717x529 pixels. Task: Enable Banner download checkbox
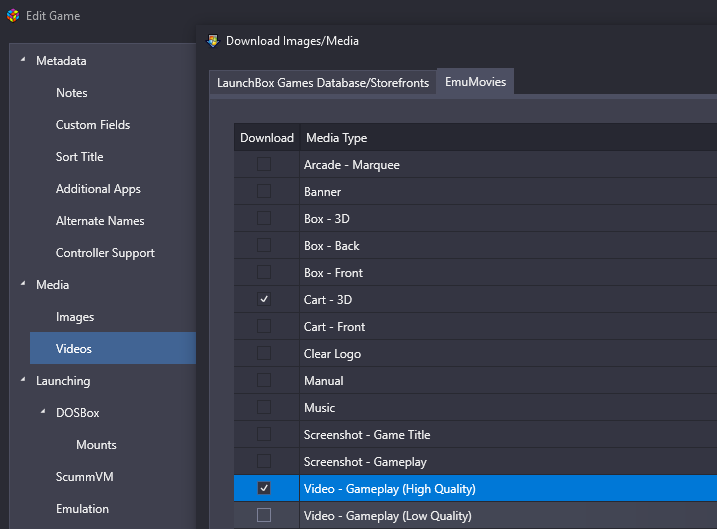tap(264, 191)
